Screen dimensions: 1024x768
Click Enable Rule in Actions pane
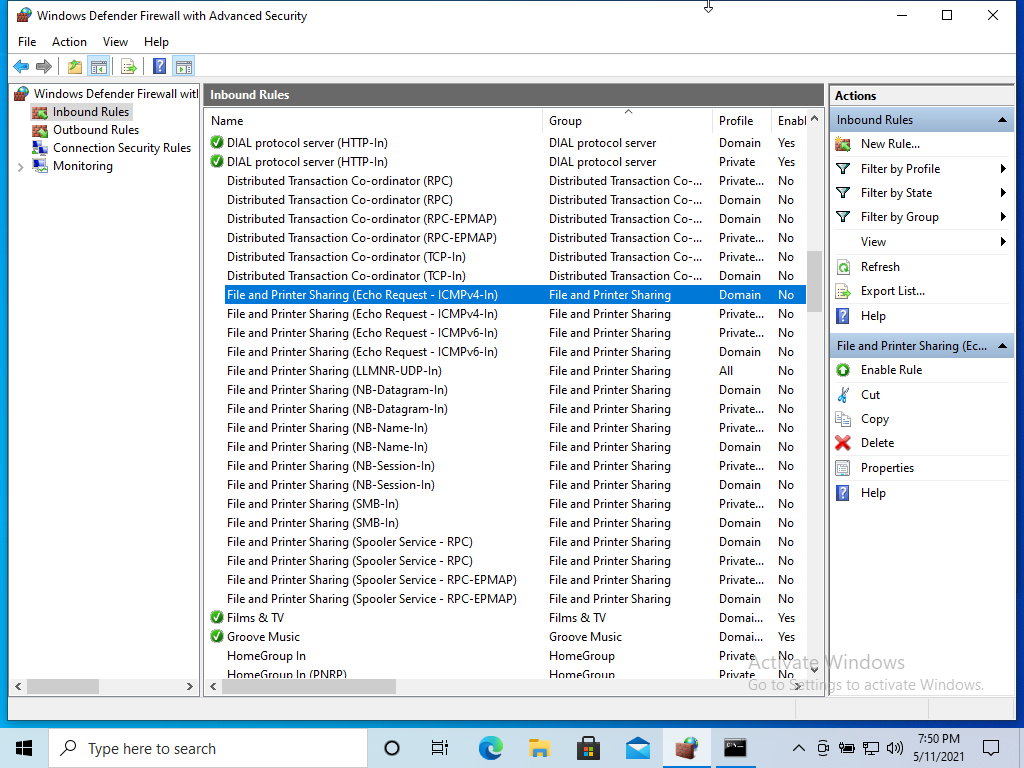click(x=891, y=370)
